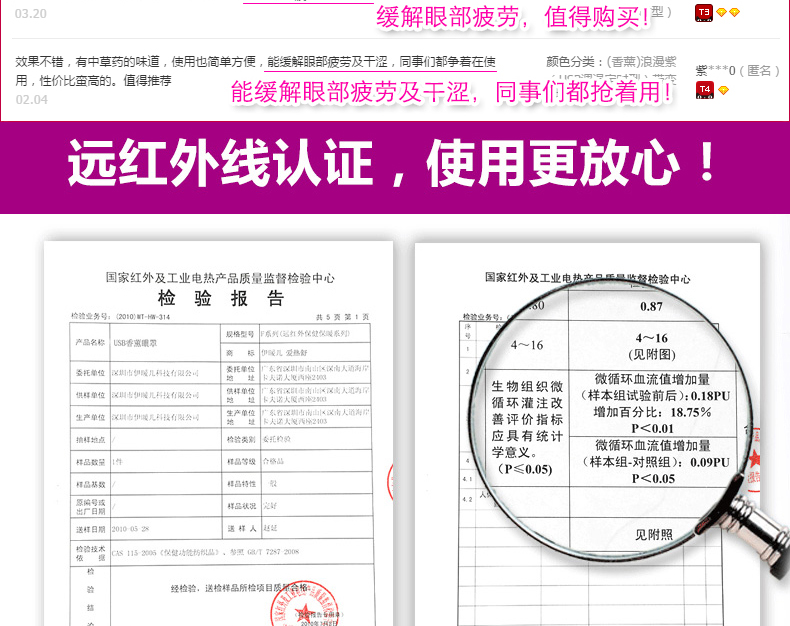Click the 样品等级 label cell
Image resolution: width=790 pixels, height=626 pixels.
(241, 462)
